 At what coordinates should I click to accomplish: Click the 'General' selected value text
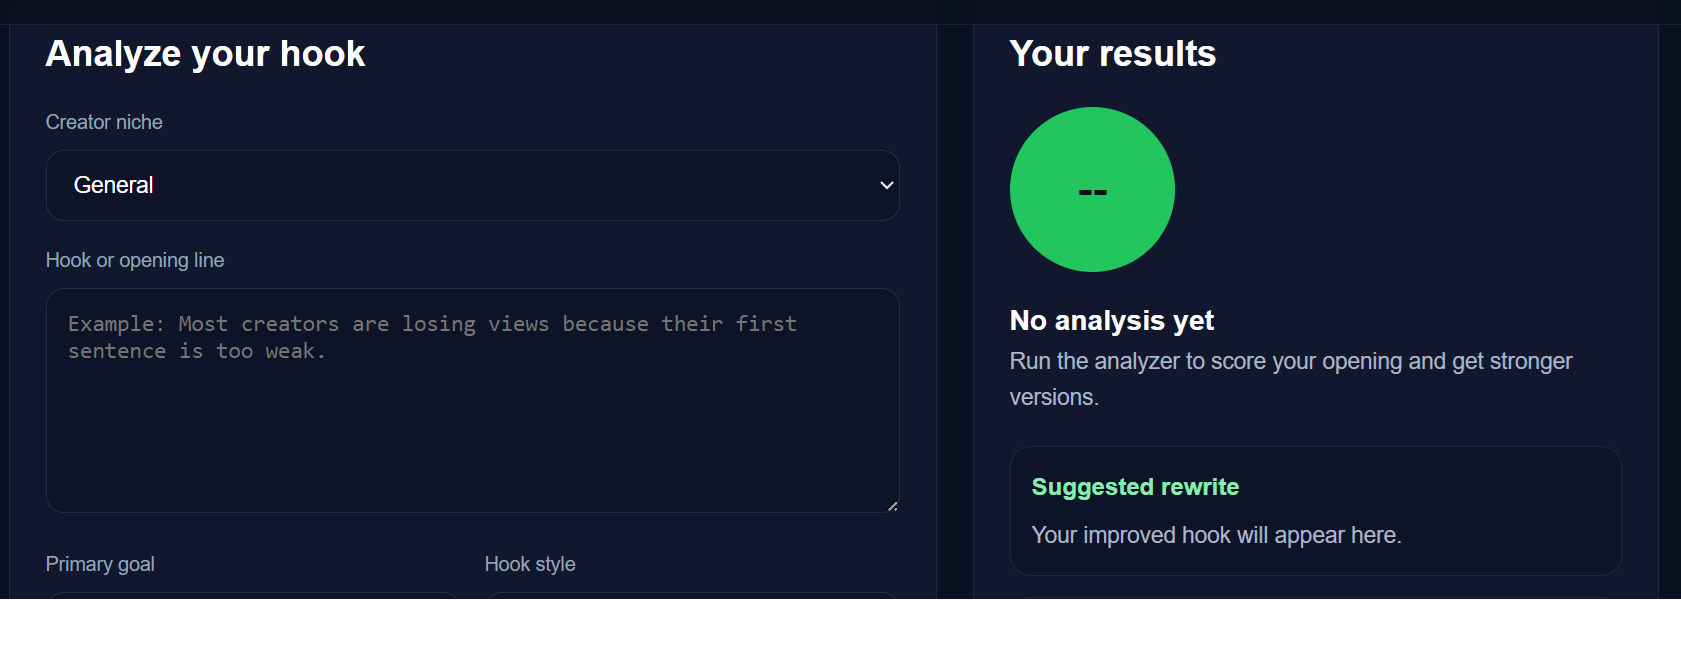[114, 186]
